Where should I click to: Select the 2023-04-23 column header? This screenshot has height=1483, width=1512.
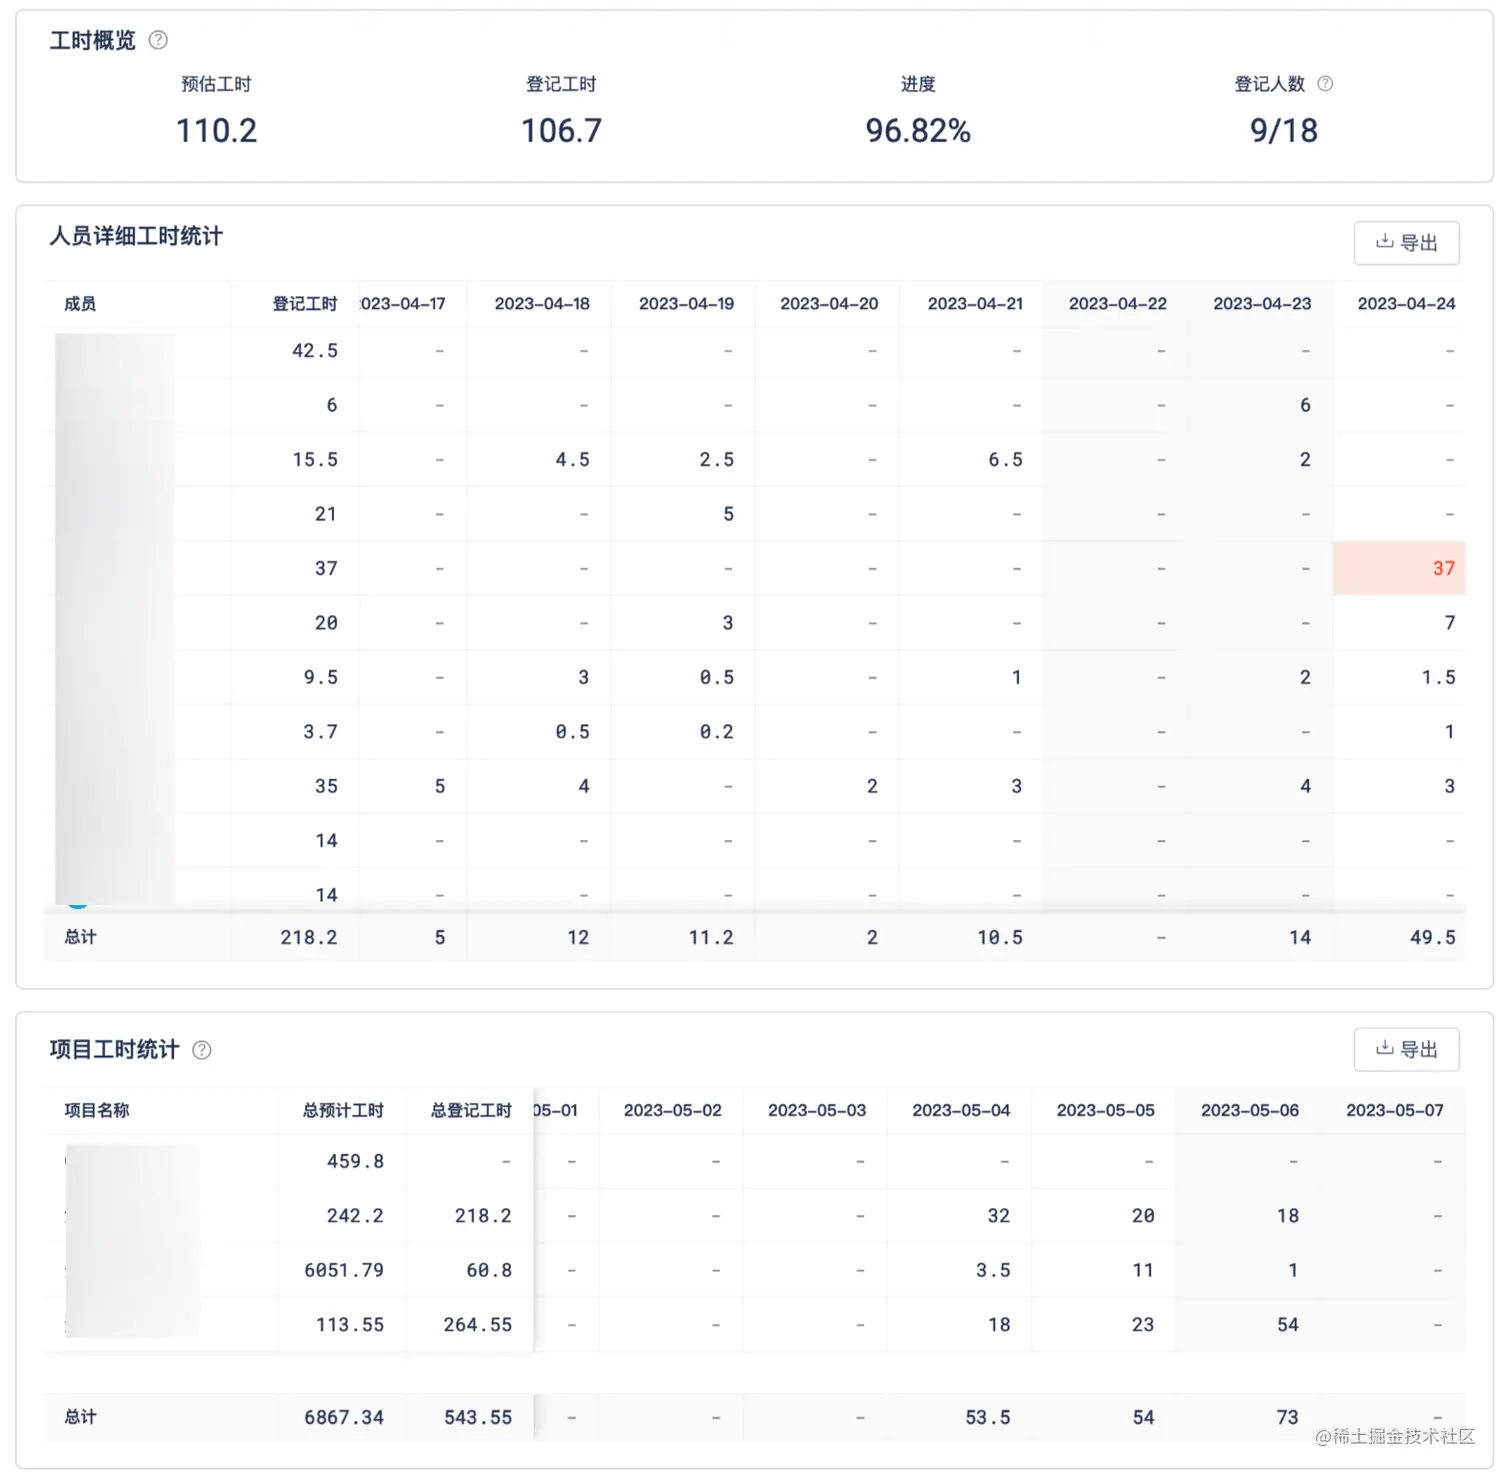pos(1262,304)
